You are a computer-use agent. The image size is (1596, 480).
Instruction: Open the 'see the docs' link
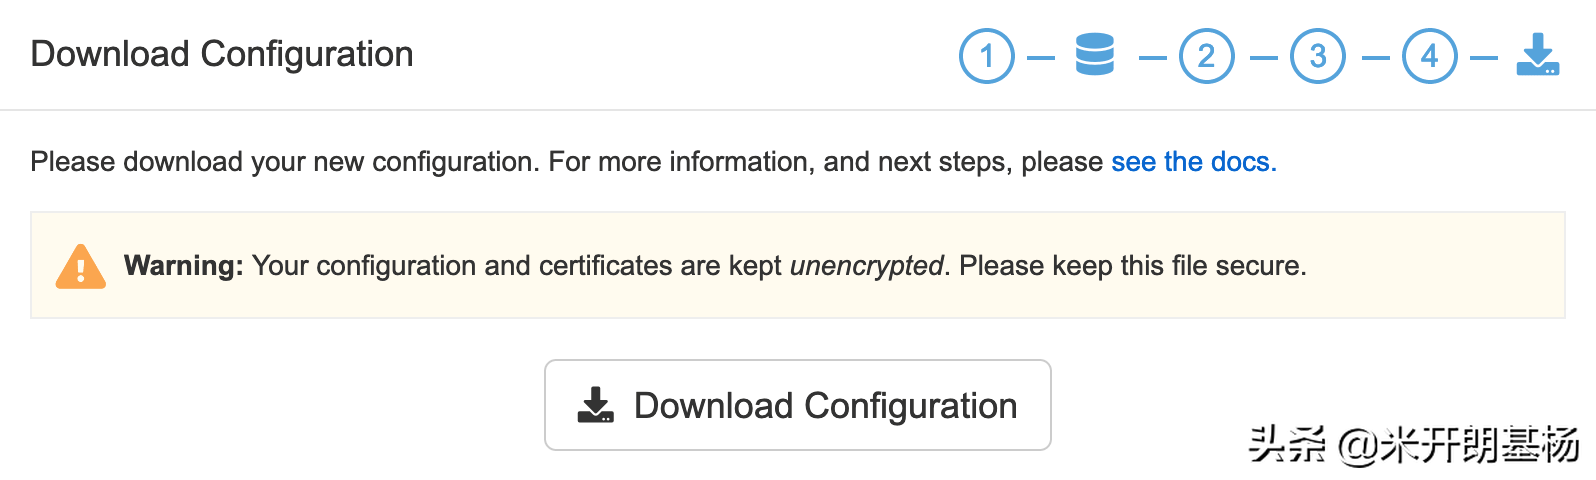click(x=1193, y=162)
